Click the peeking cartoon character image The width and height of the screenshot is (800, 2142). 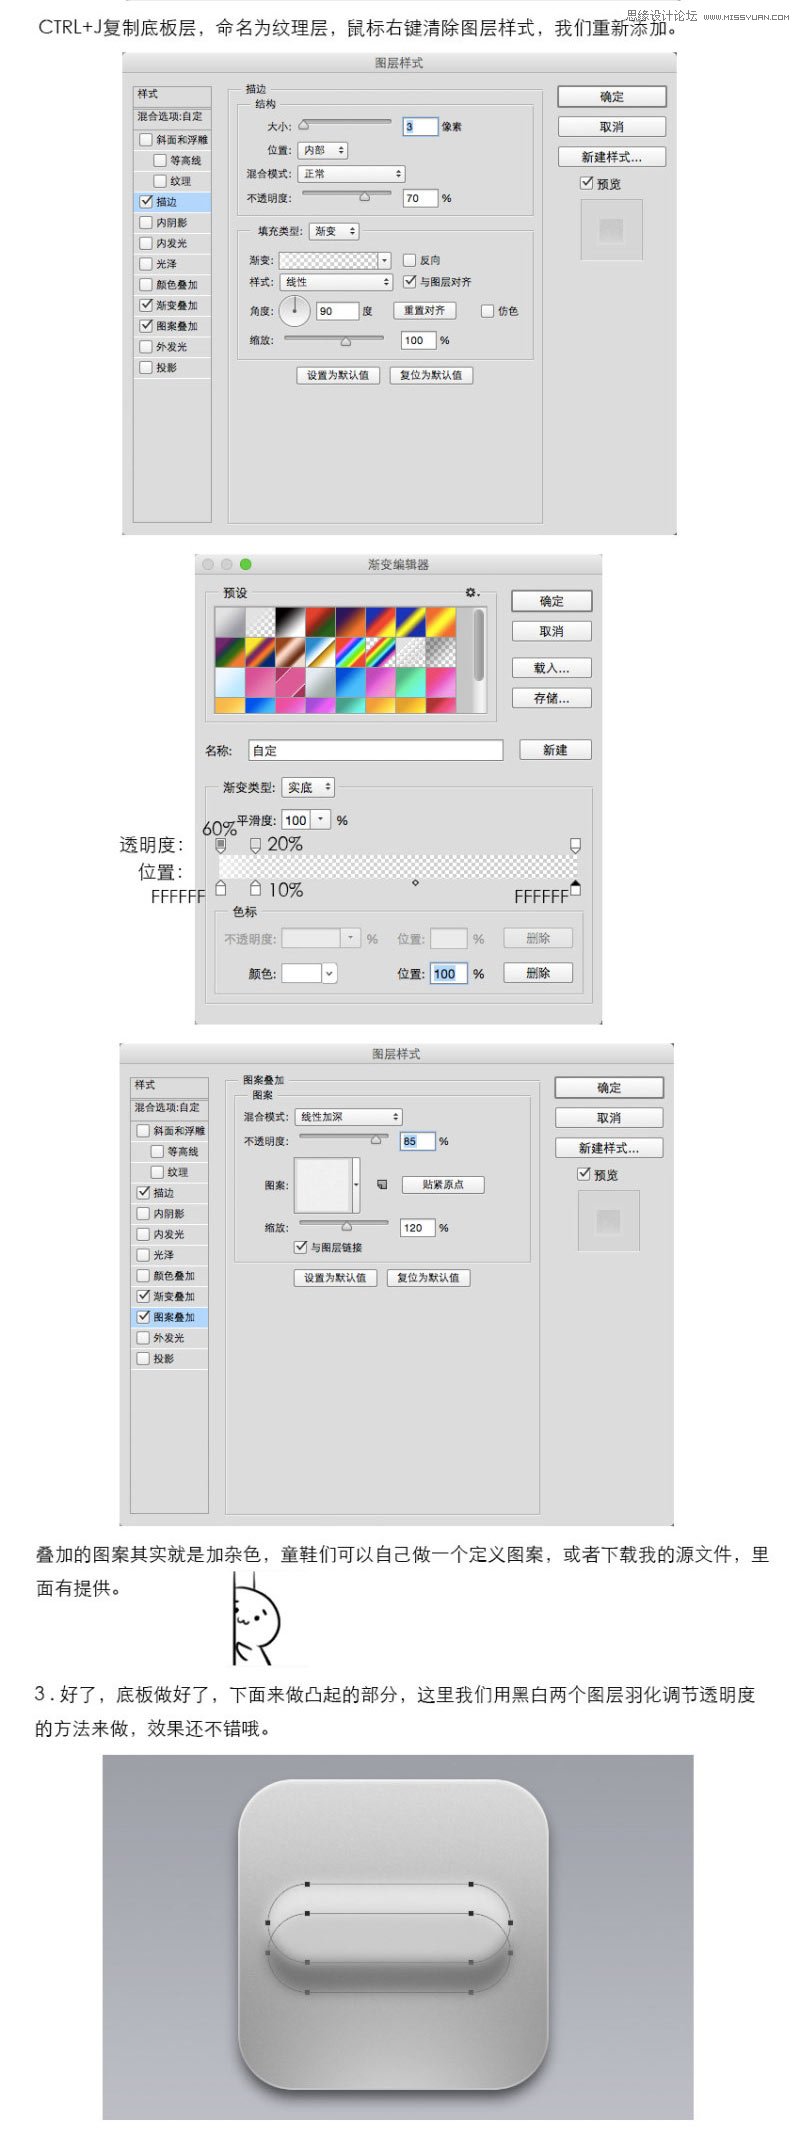[256, 1619]
